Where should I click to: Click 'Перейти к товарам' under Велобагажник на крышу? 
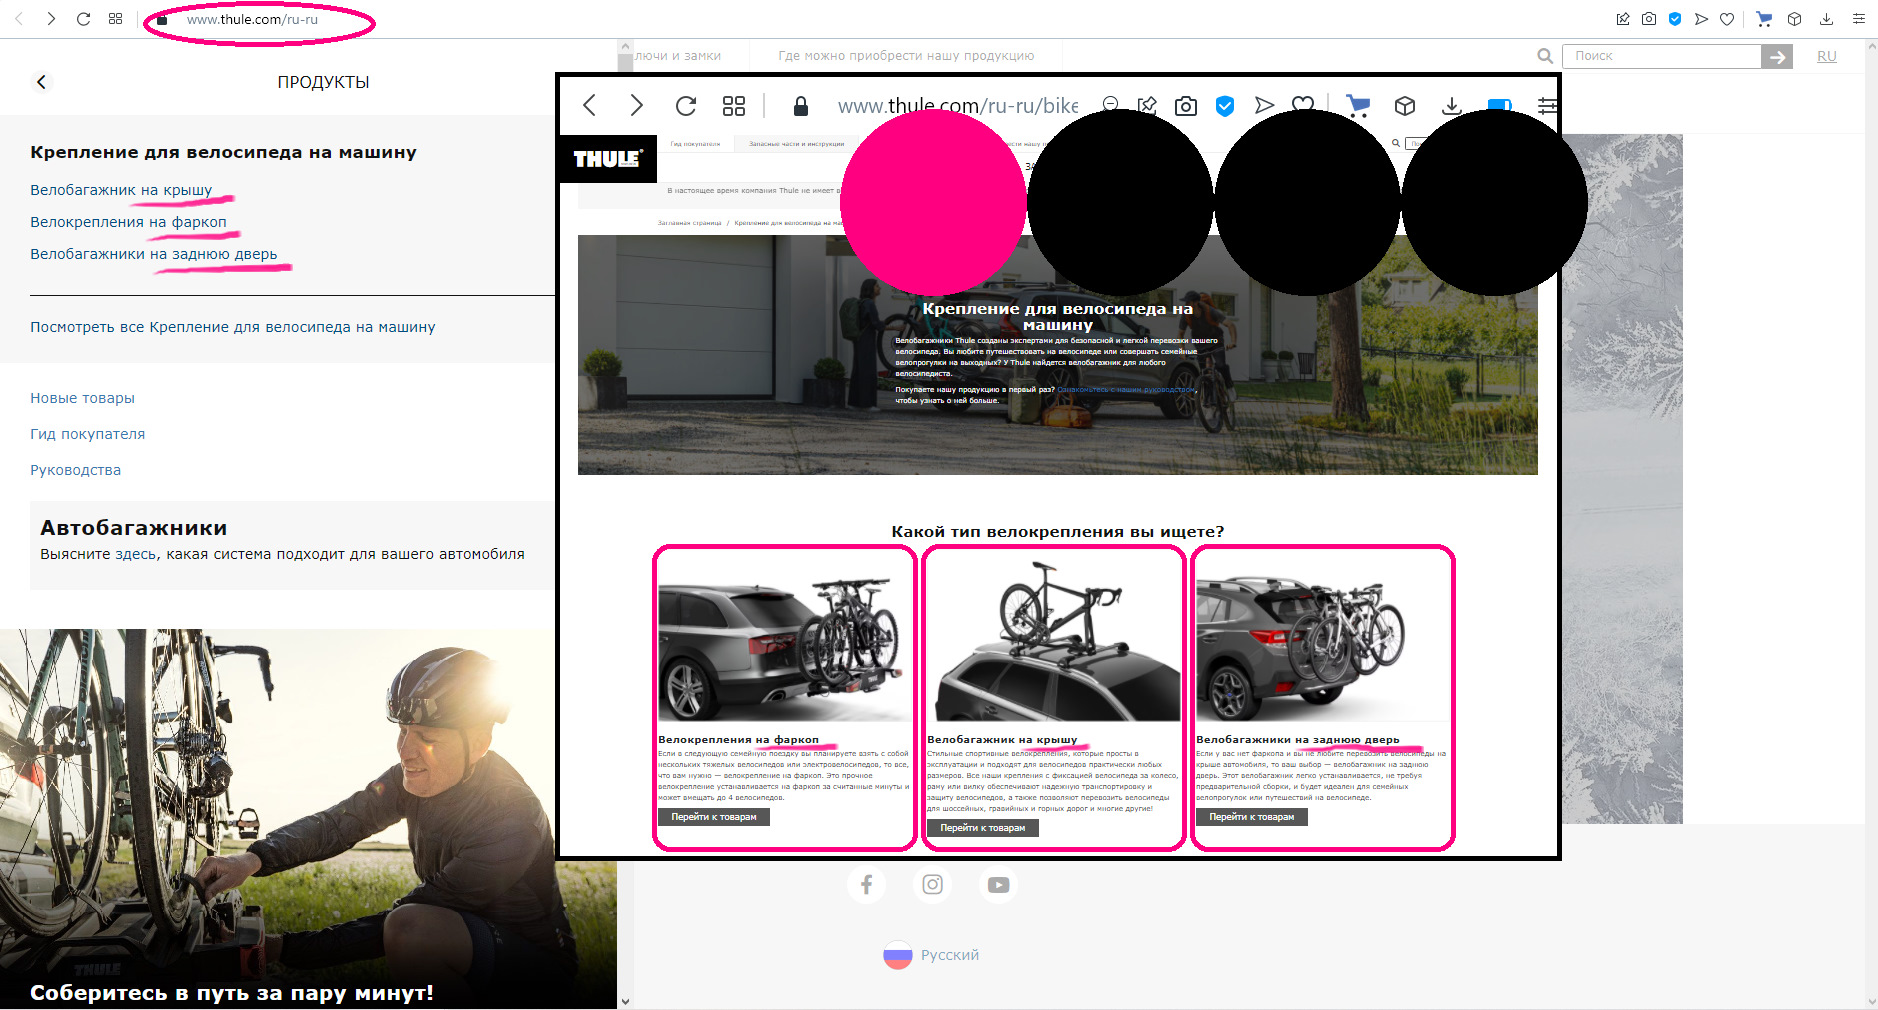[x=983, y=828]
